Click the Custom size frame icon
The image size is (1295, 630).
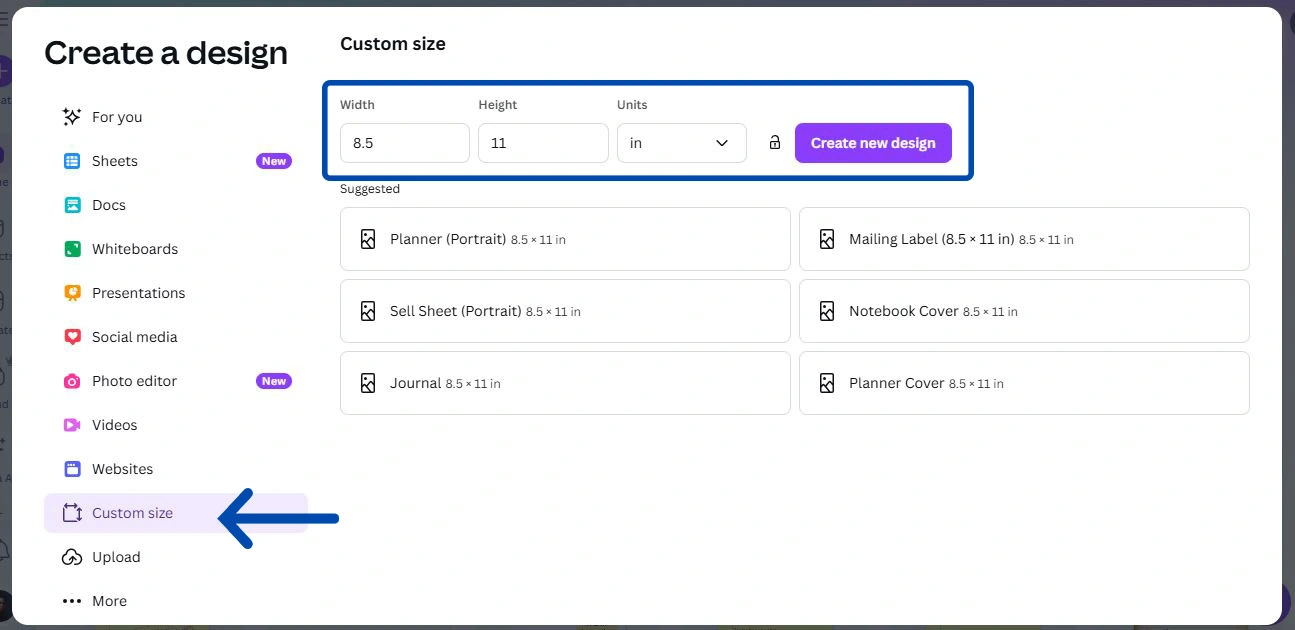point(72,513)
